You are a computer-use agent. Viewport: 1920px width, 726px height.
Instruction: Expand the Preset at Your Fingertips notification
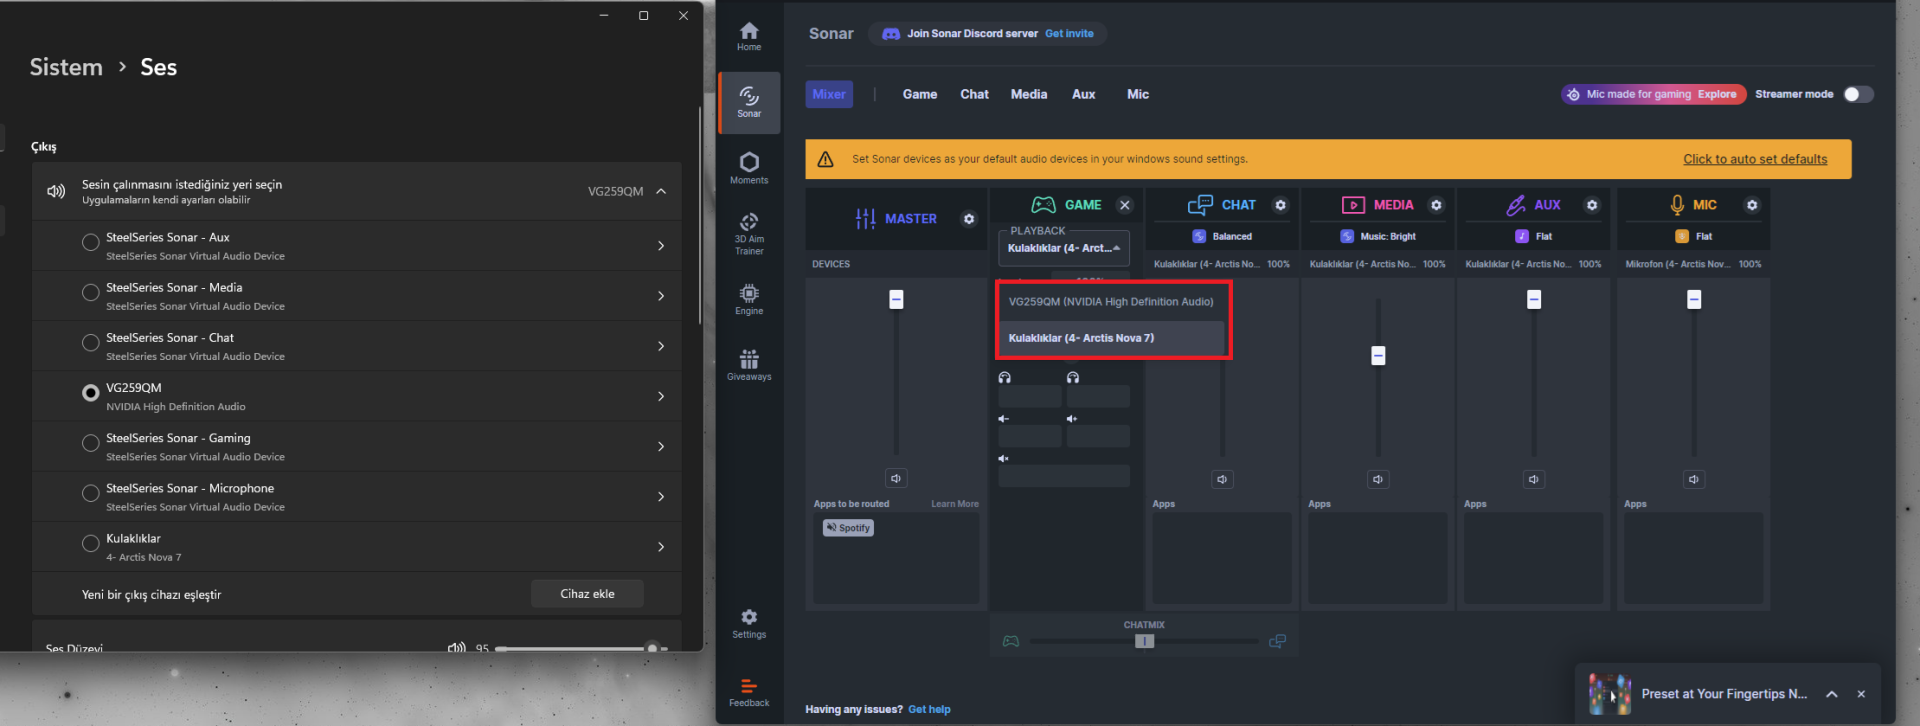1831,694
